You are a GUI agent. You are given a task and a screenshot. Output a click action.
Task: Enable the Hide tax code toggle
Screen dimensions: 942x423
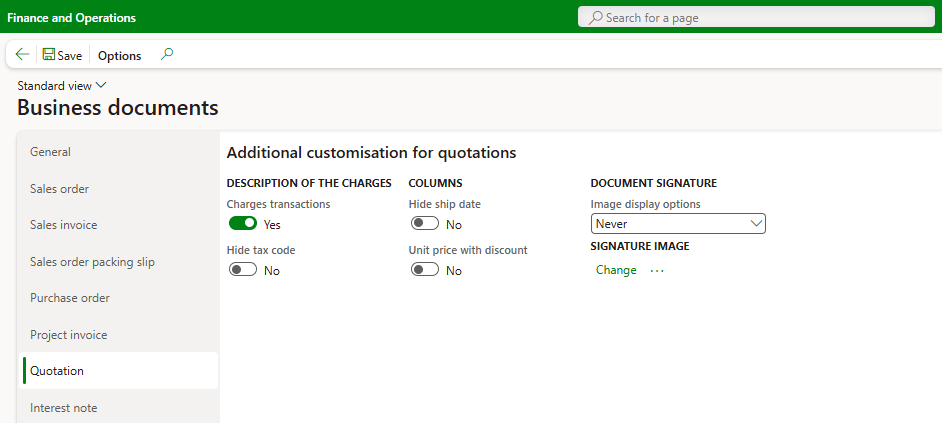pos(243,270)
